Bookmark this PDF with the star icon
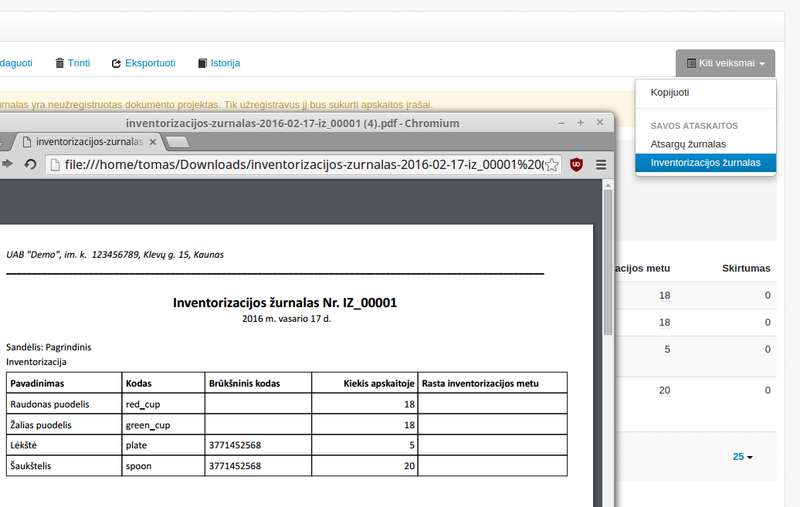Screen dimensions: 800x507 pos(551,164)
